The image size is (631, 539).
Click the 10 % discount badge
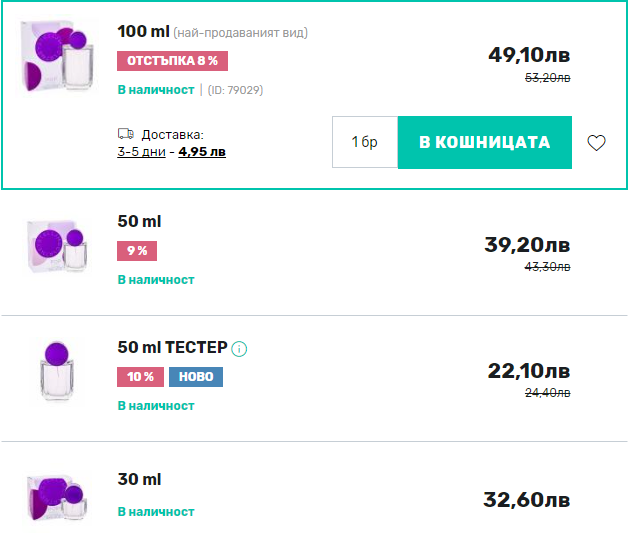point(139,377)
